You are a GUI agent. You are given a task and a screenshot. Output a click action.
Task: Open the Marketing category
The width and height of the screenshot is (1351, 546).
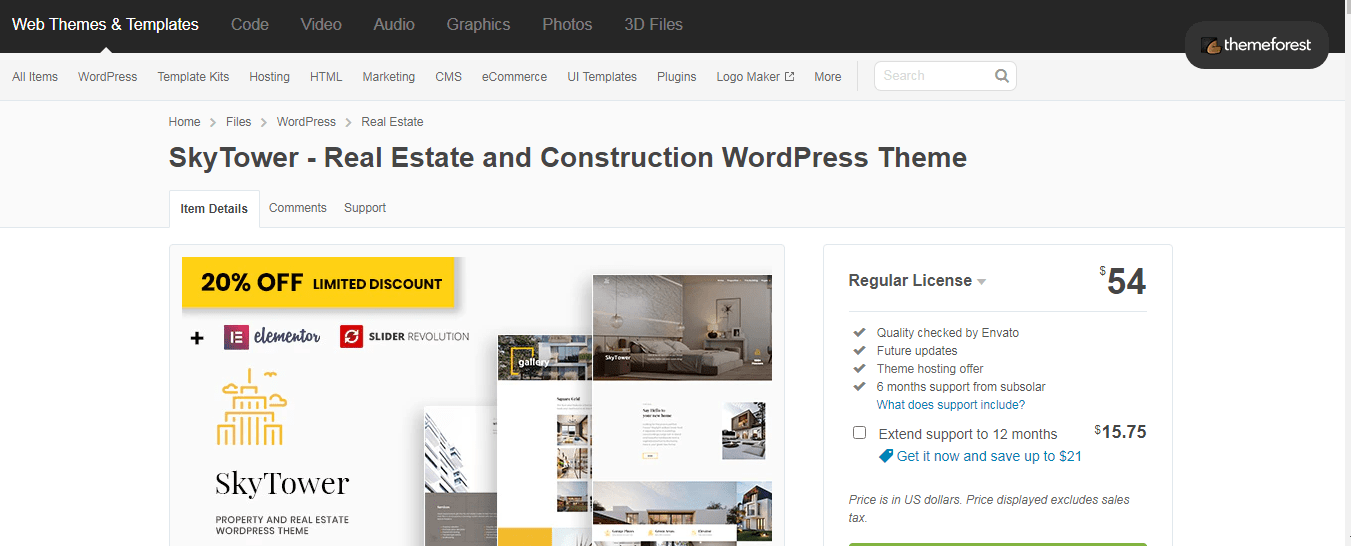(389, 77)
